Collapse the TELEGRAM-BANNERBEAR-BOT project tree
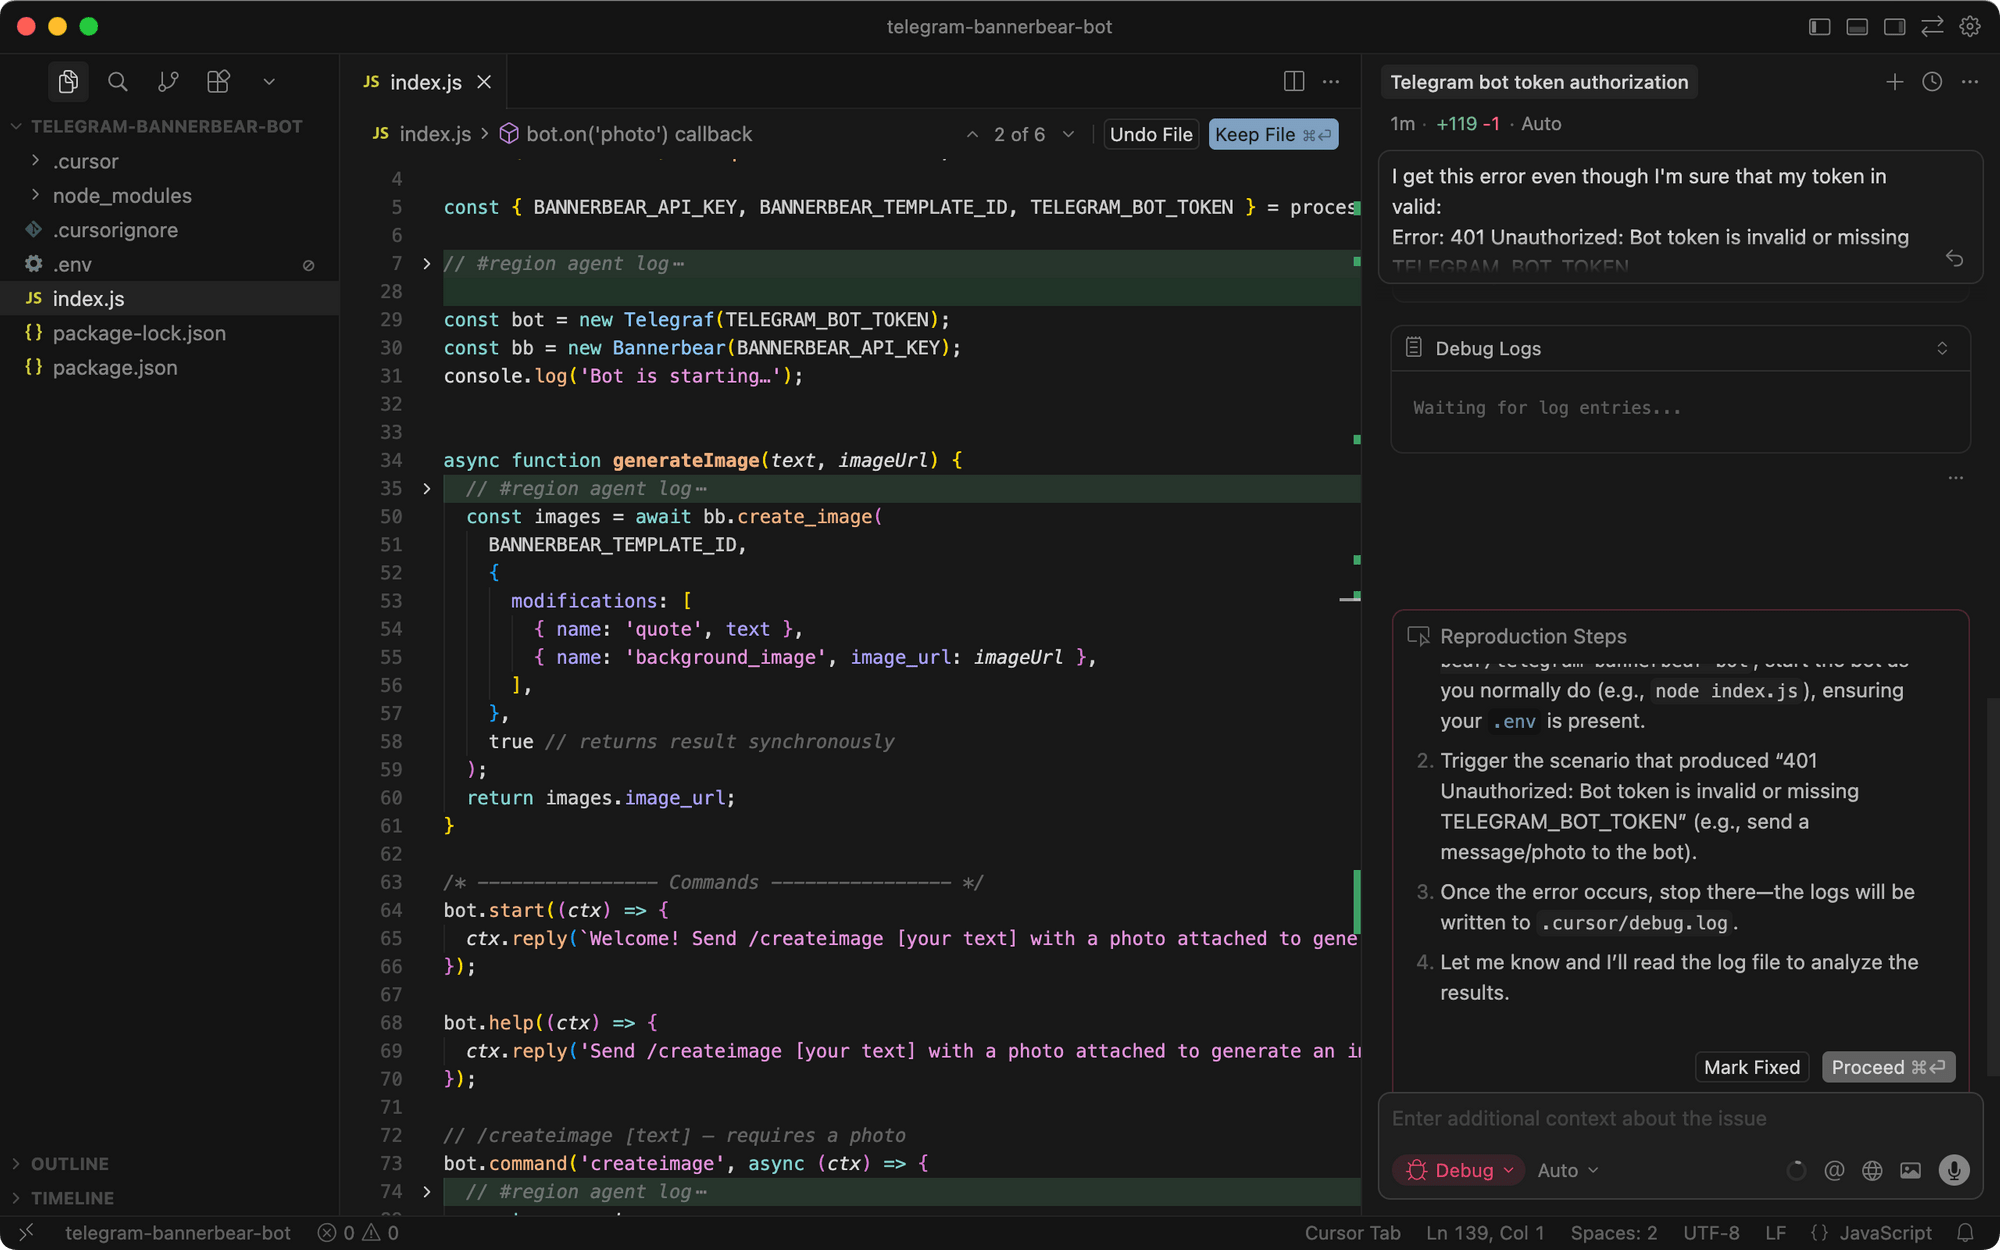The image size is (2000, 1250). [x=16, y=126]
